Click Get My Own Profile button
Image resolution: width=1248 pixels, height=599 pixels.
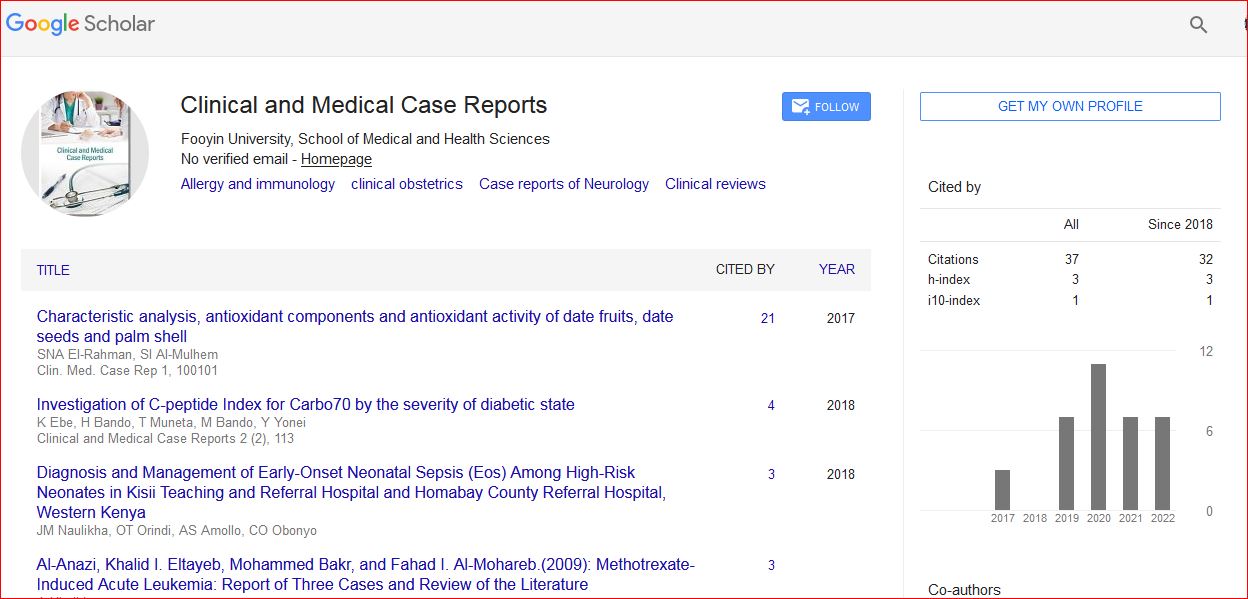1070,106
